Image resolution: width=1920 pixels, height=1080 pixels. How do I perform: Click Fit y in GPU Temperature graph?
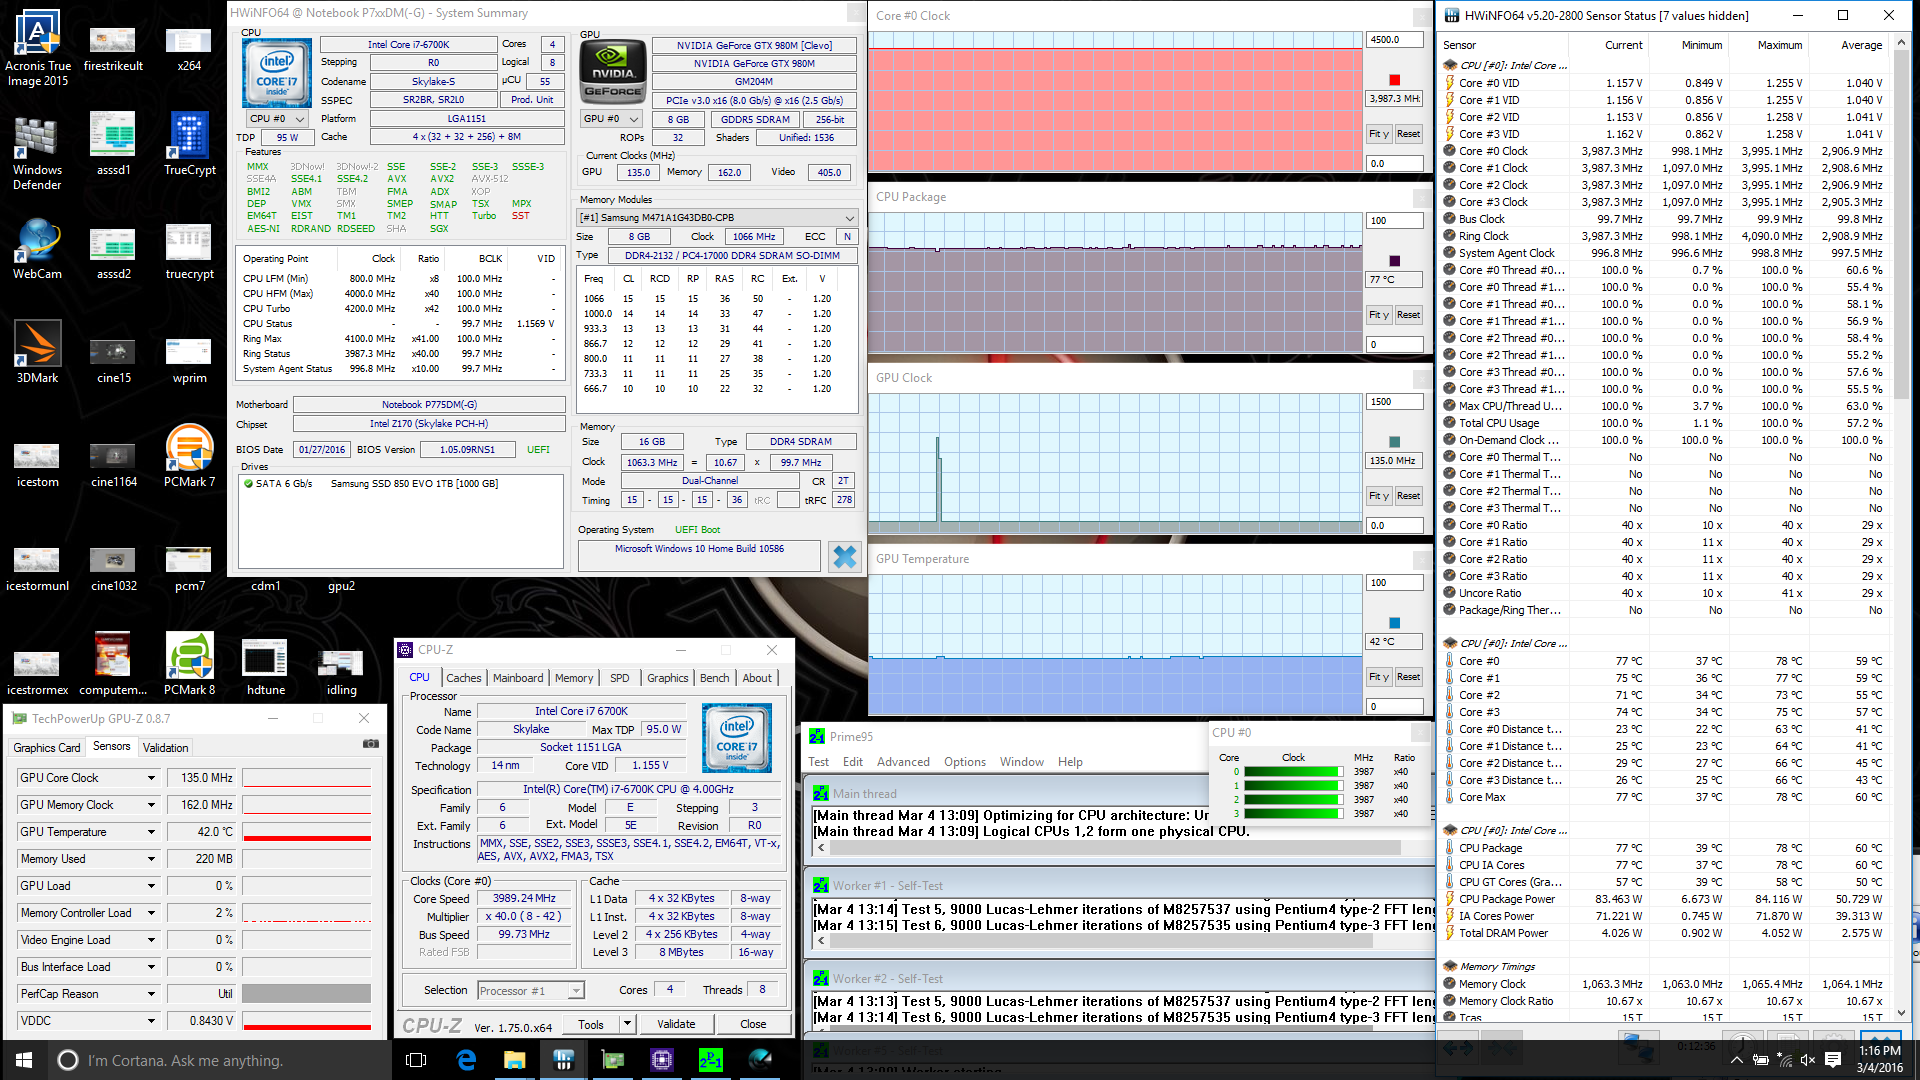(x=1379, y=677)
